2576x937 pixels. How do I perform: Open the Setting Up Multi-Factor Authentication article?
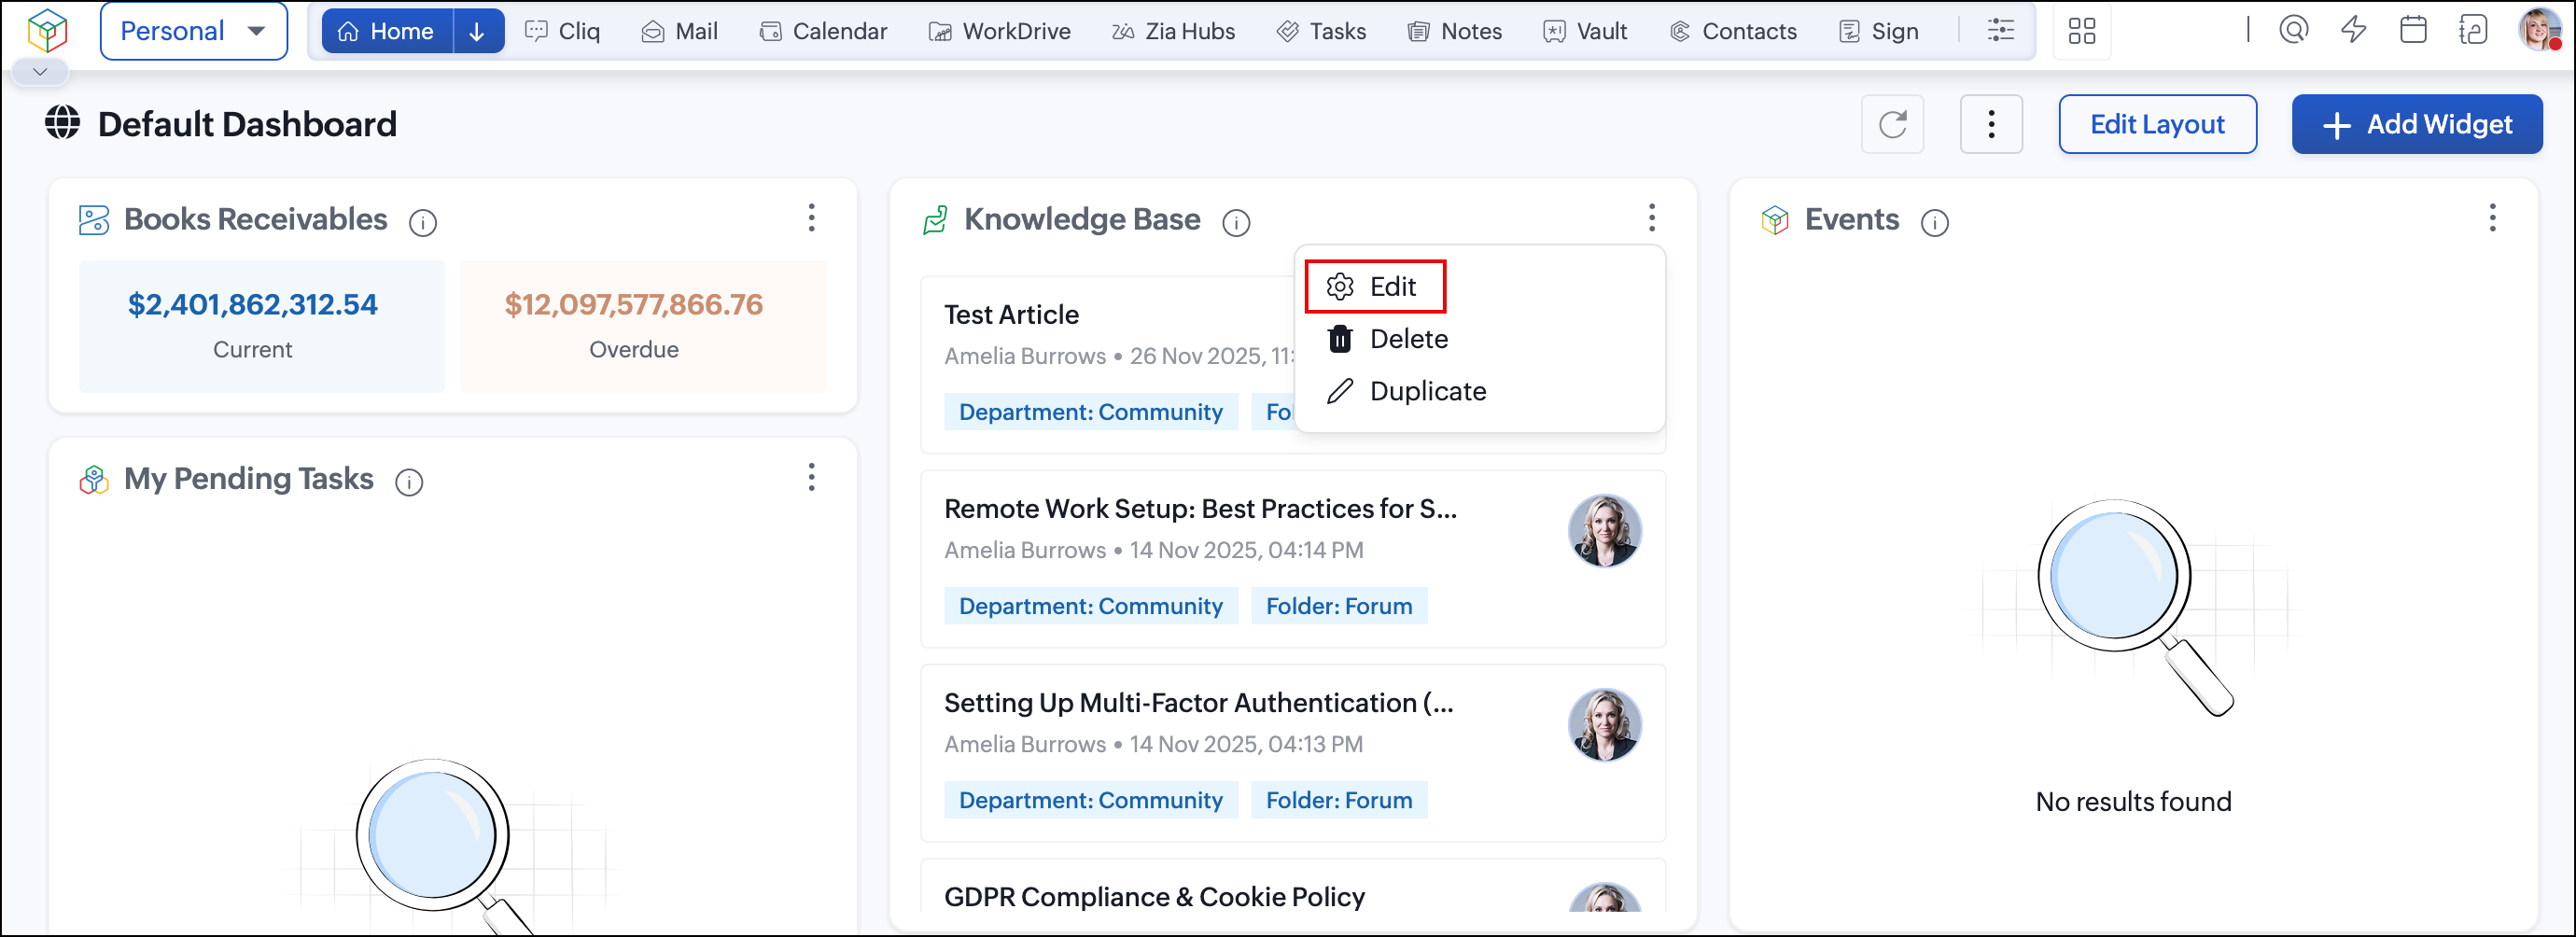coord(1199,703)
